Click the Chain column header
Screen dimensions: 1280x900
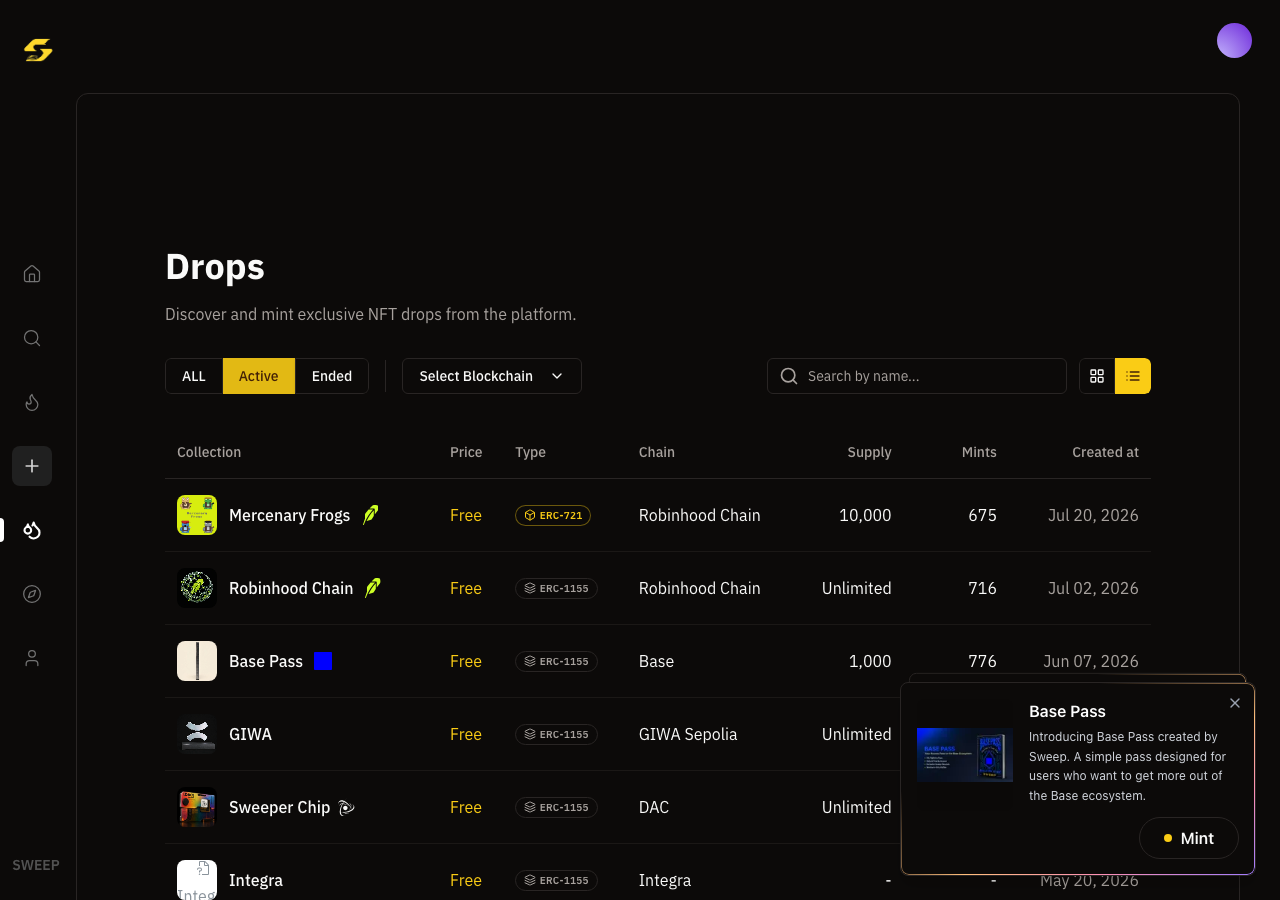click(x=657, y=452)
